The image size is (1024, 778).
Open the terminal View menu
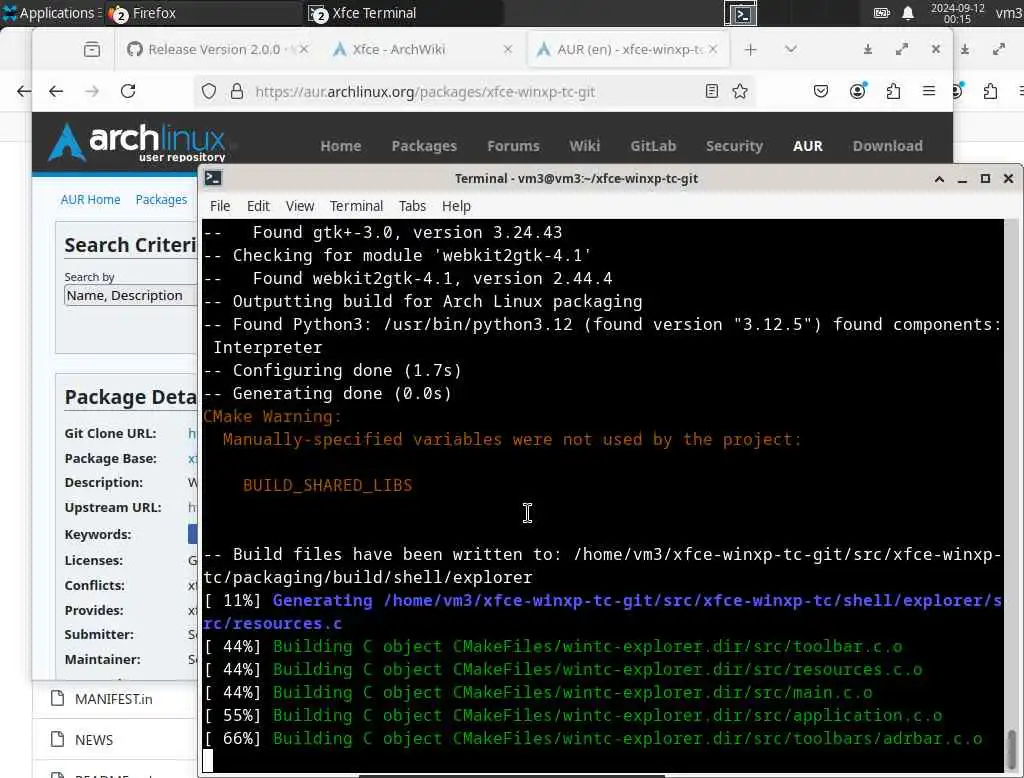[300, 206]
